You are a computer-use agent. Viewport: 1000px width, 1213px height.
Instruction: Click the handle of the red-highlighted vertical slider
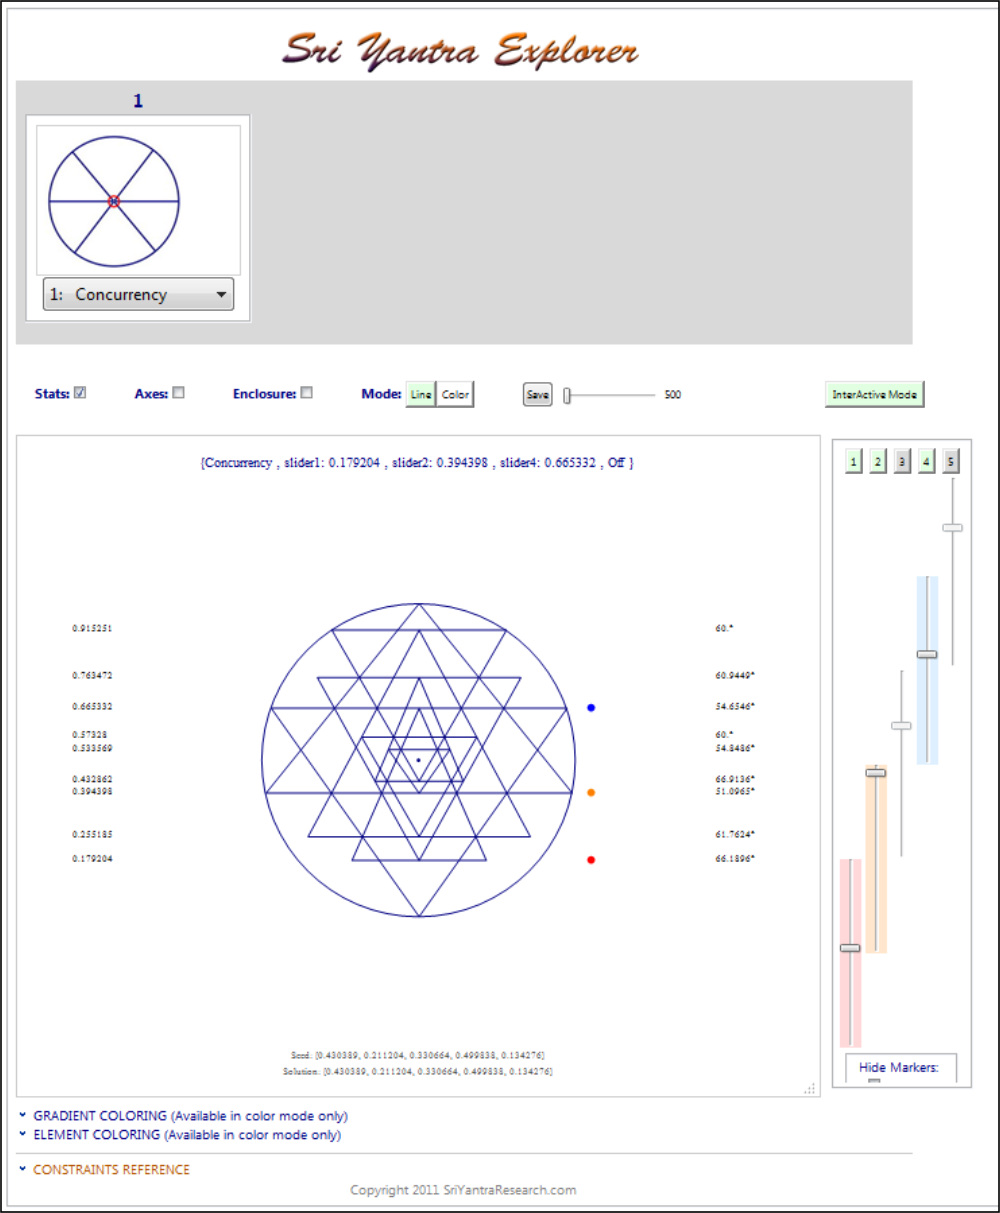[850, 948]
